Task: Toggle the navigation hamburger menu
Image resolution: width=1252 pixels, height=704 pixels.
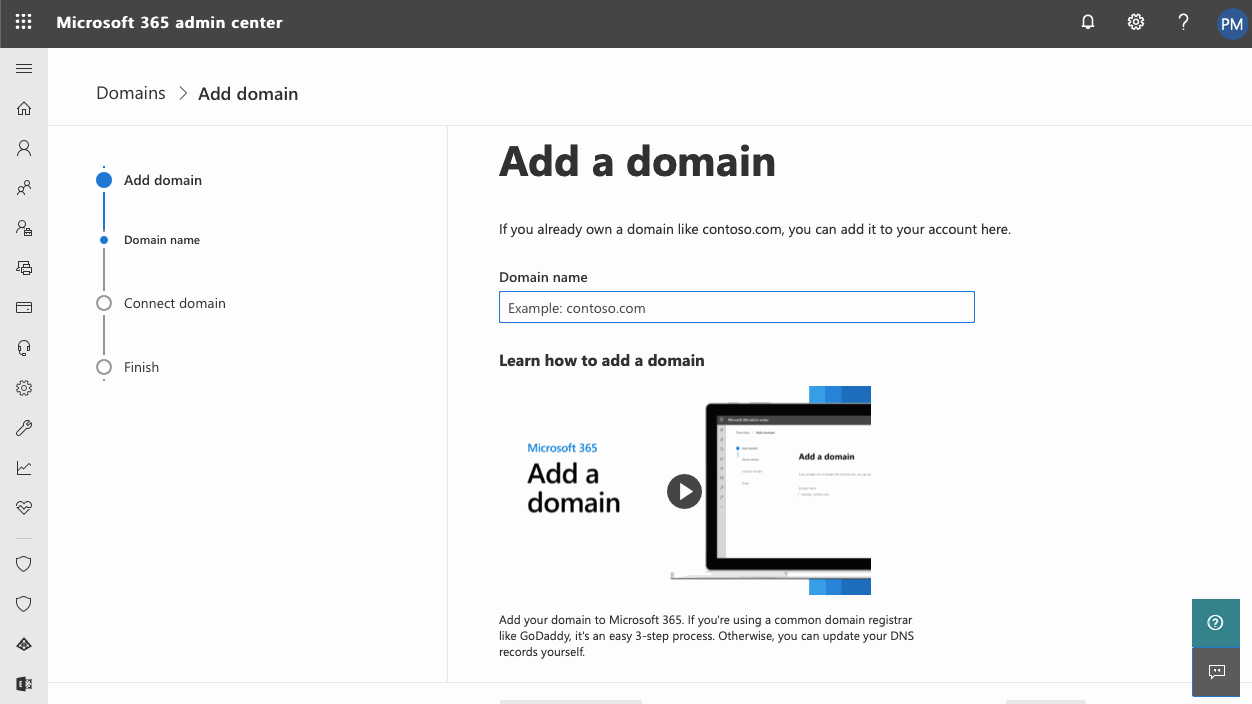Action: 24,68
